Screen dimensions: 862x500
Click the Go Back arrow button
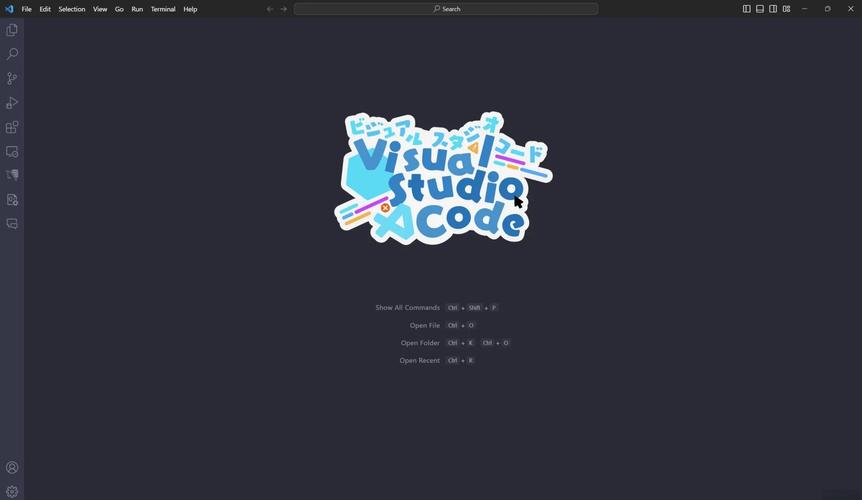pyautogui.click(x=270, y=9)
